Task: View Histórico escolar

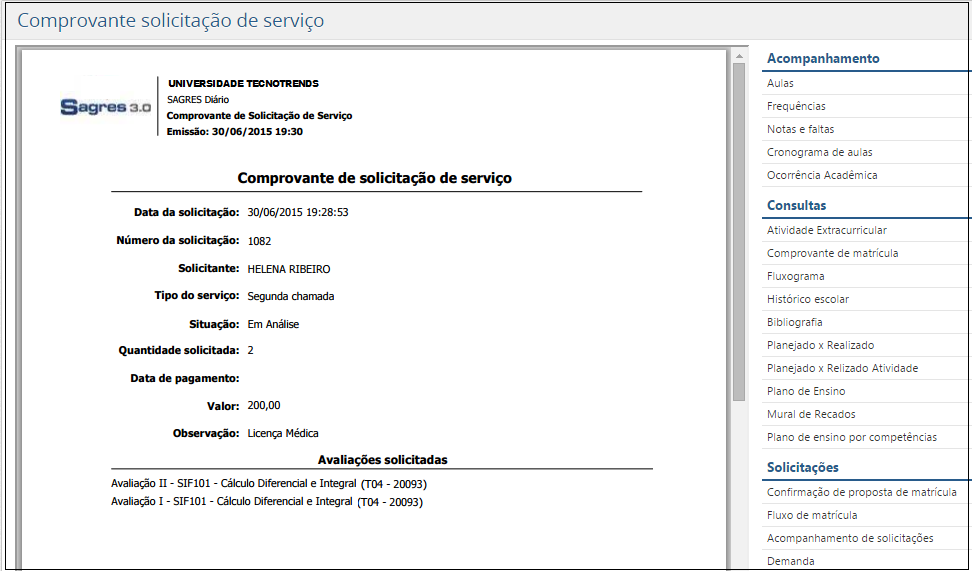Action: (807, 299)
